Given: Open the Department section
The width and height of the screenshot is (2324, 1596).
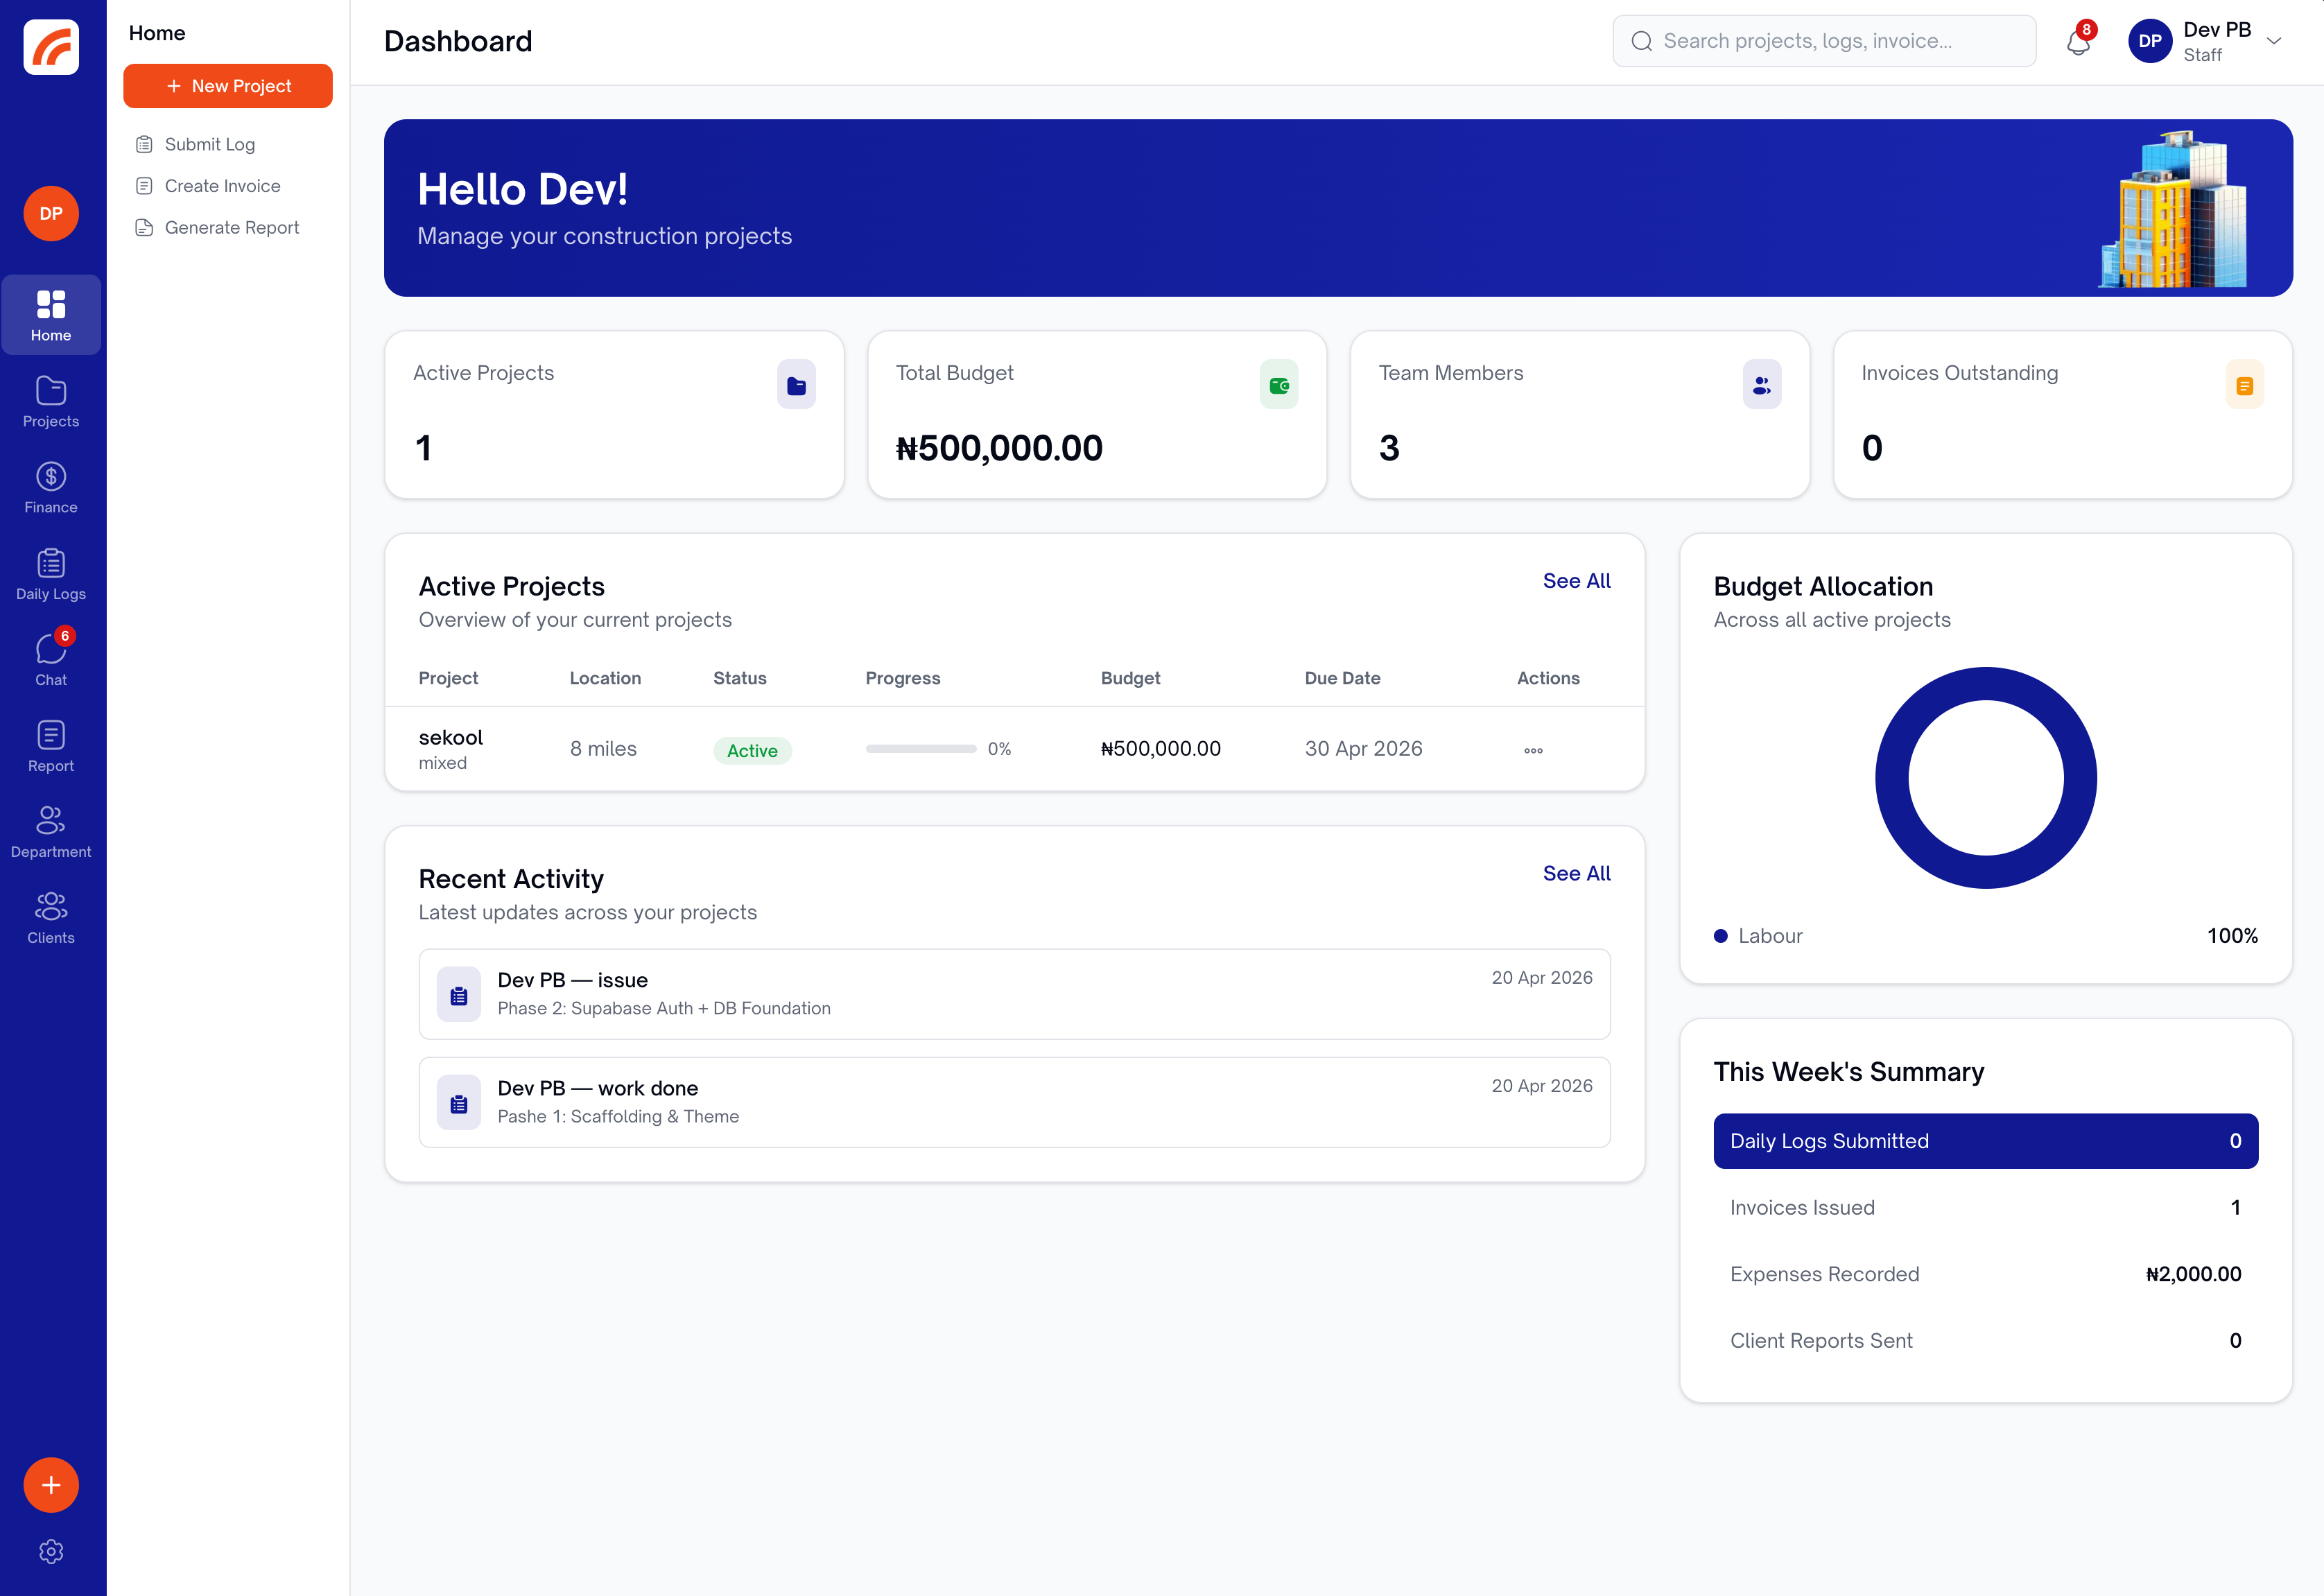Looking at the screenshot, I should coord(51,832).
